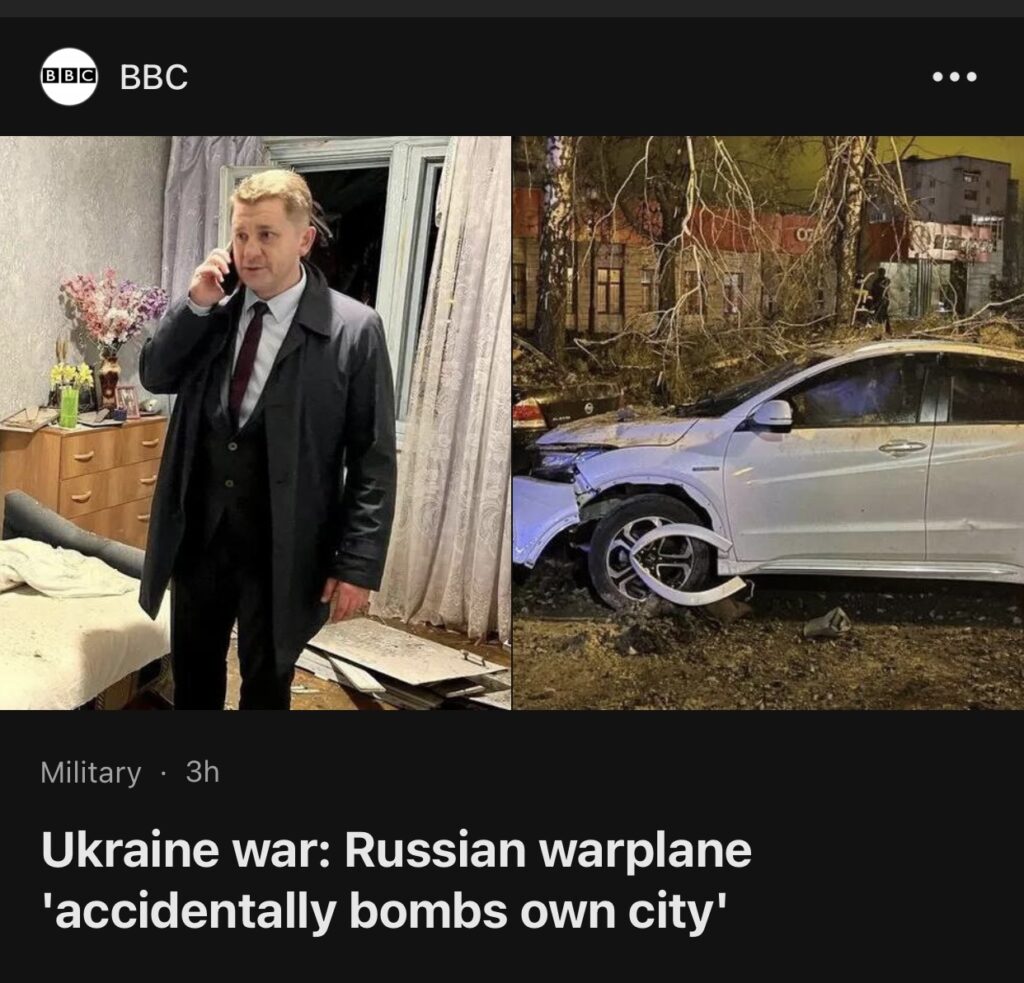The width and height of the screenshot is (1024, 983).
Task: Click the car door handle in photo
Action: (x=901, y=447)
